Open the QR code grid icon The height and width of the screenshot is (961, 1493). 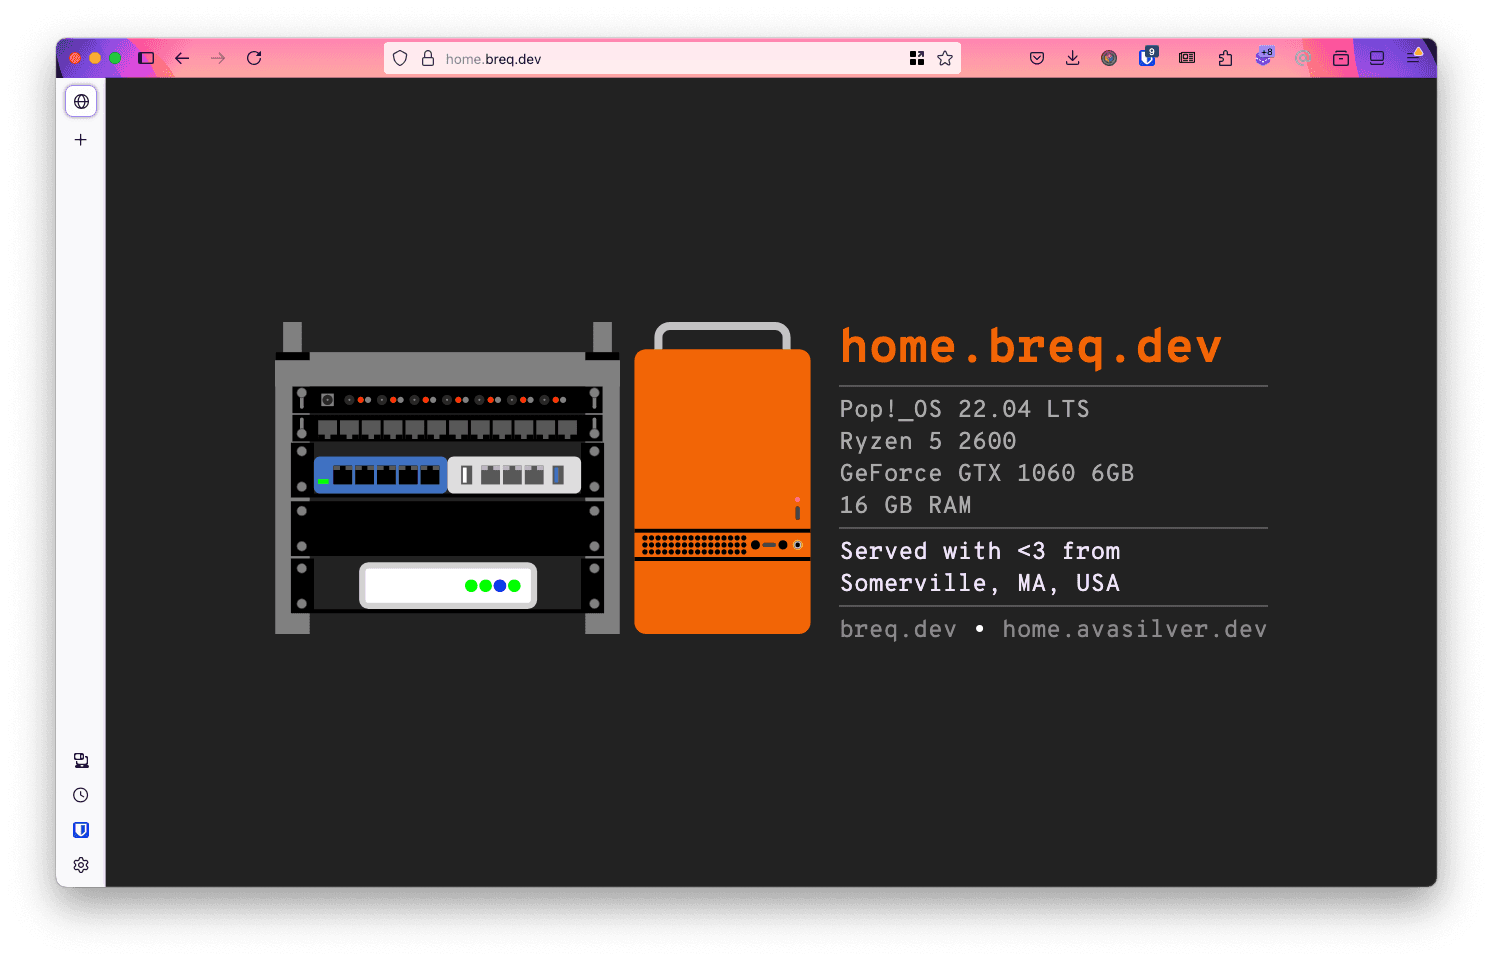click(x=917, y=58)
